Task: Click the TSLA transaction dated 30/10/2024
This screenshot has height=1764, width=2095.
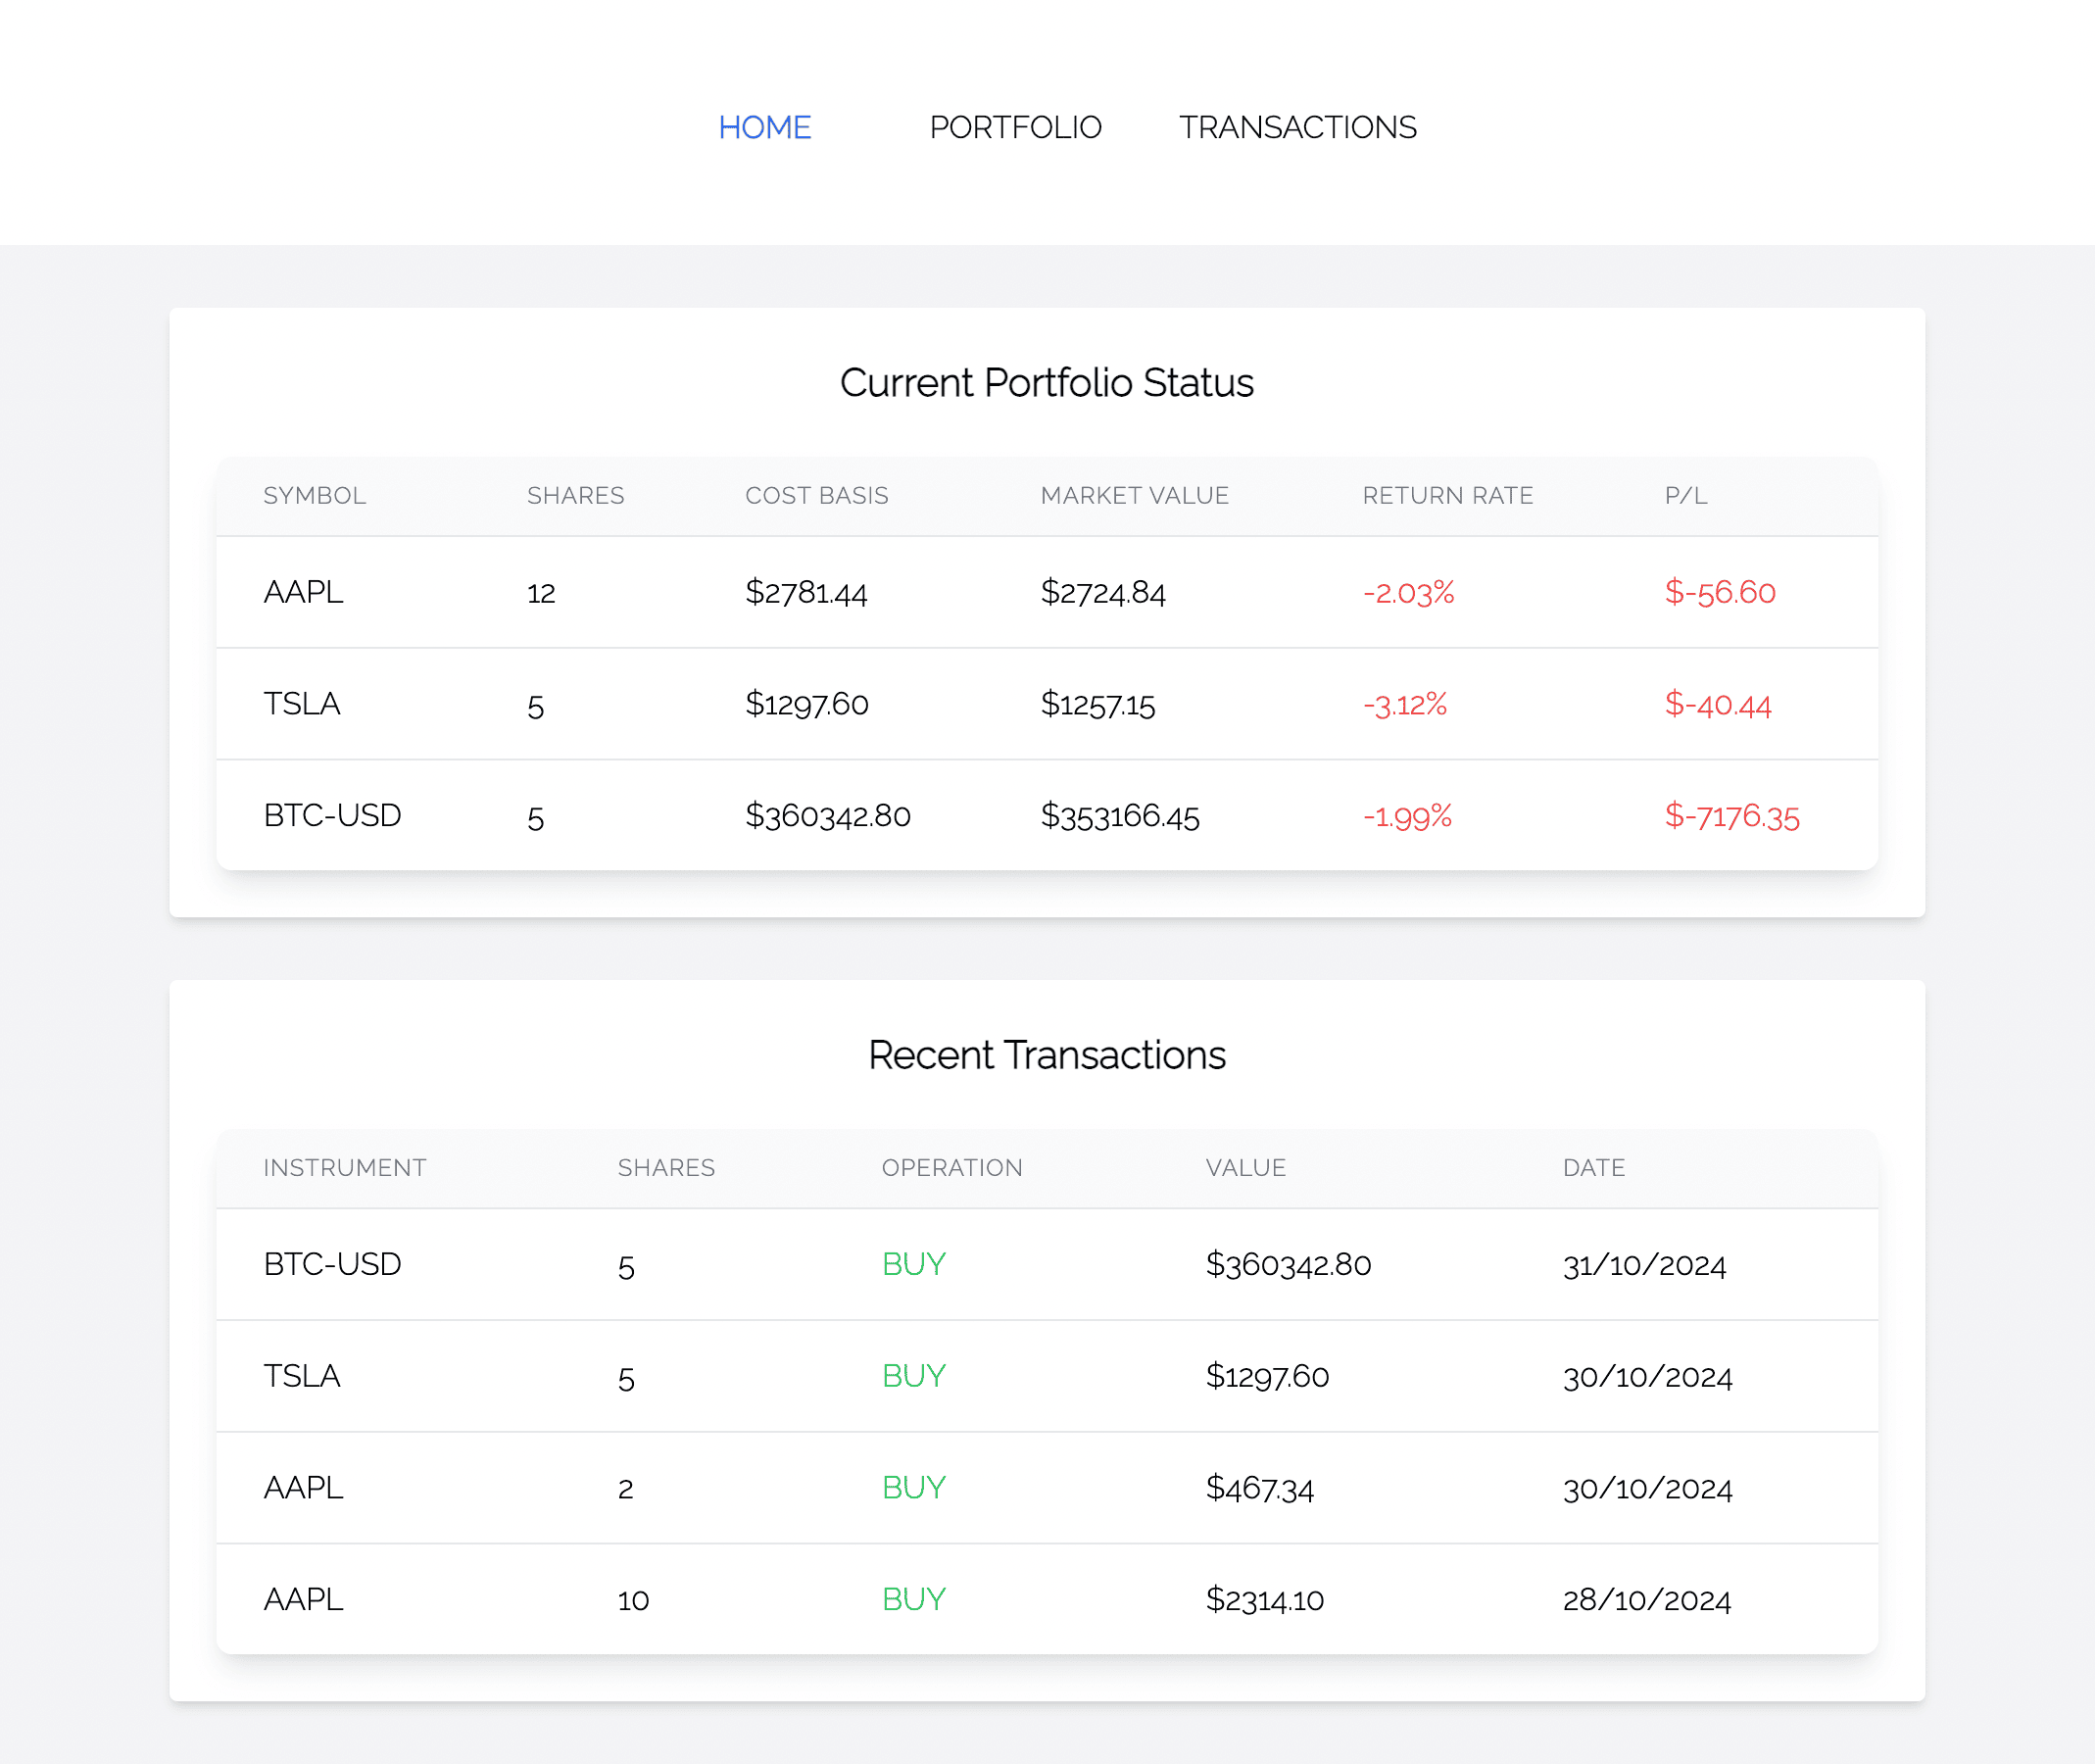Action: click(x=301, y=1376)
